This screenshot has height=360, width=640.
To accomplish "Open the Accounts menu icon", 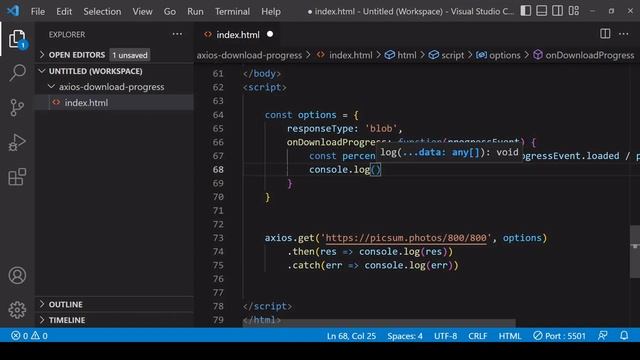I will pos(17,276).
